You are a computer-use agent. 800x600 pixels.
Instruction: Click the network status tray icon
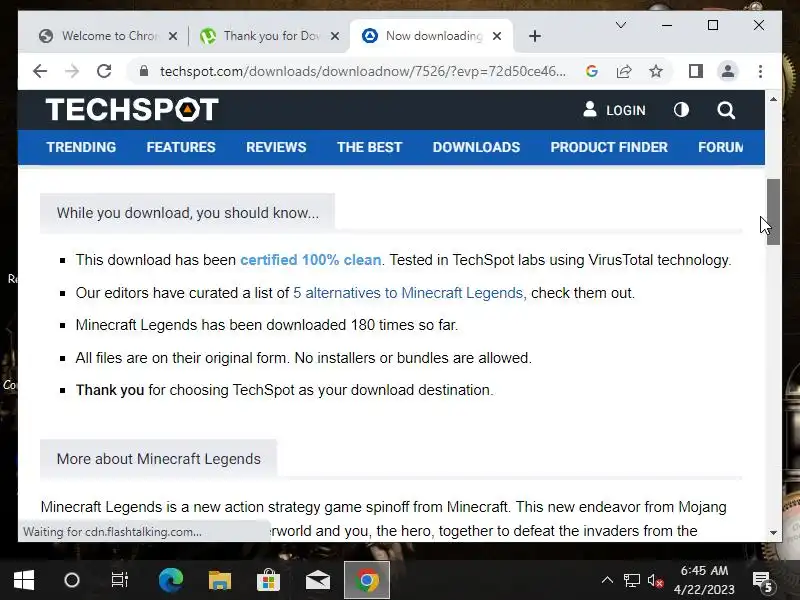click(631, 580)
